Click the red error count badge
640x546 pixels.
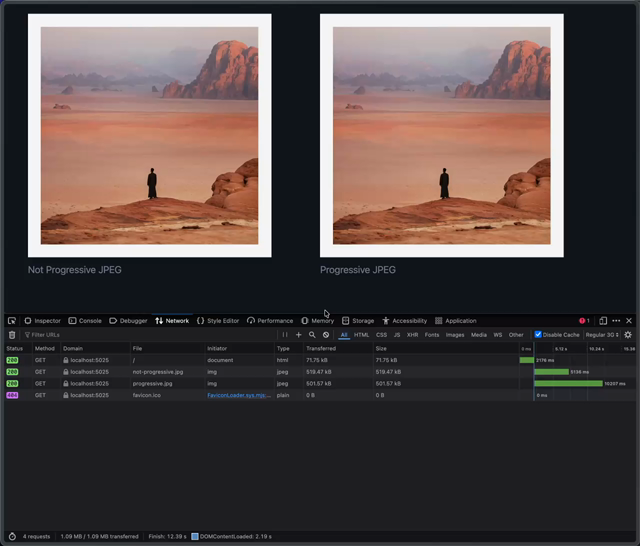[x=585, y=321]
